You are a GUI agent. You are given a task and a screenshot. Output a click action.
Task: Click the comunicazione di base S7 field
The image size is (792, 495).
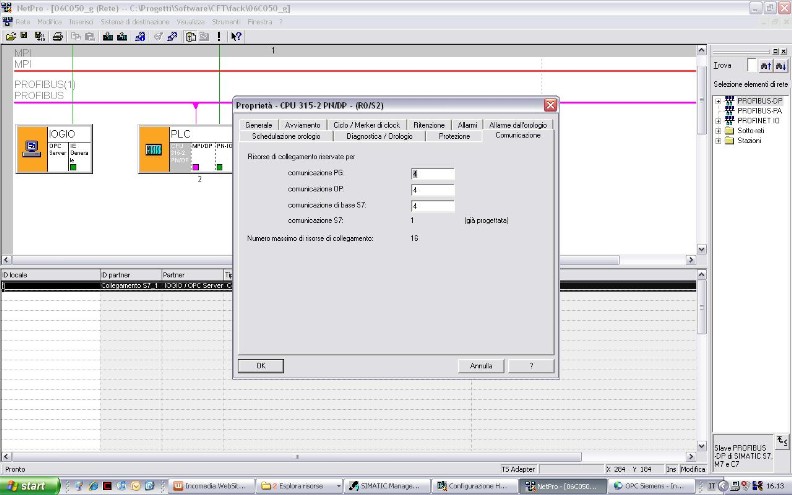(x=432, y=206)
